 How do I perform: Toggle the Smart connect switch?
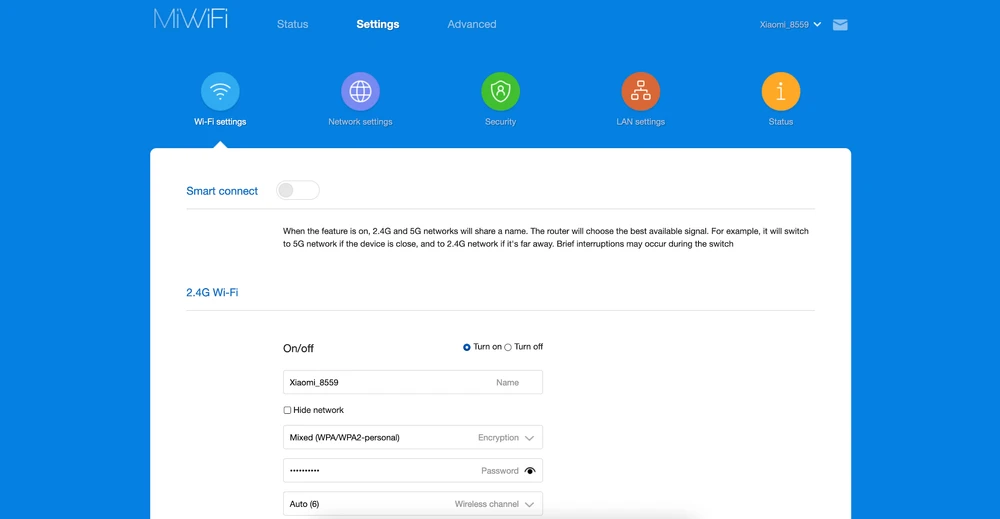298,190
